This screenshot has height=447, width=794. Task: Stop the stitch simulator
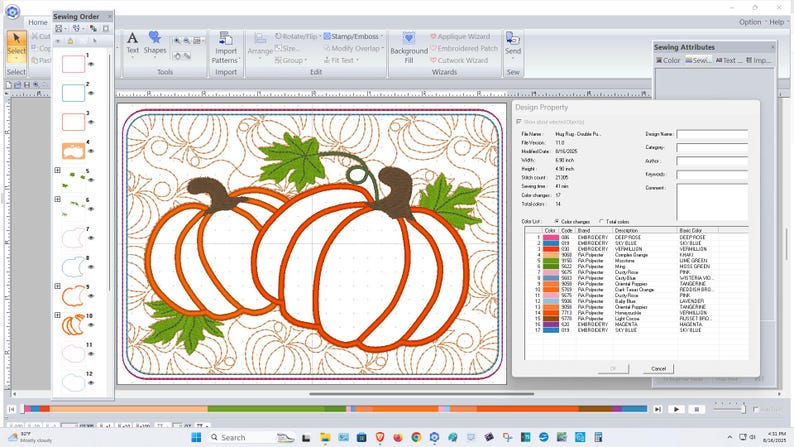[x=696, y=409]
